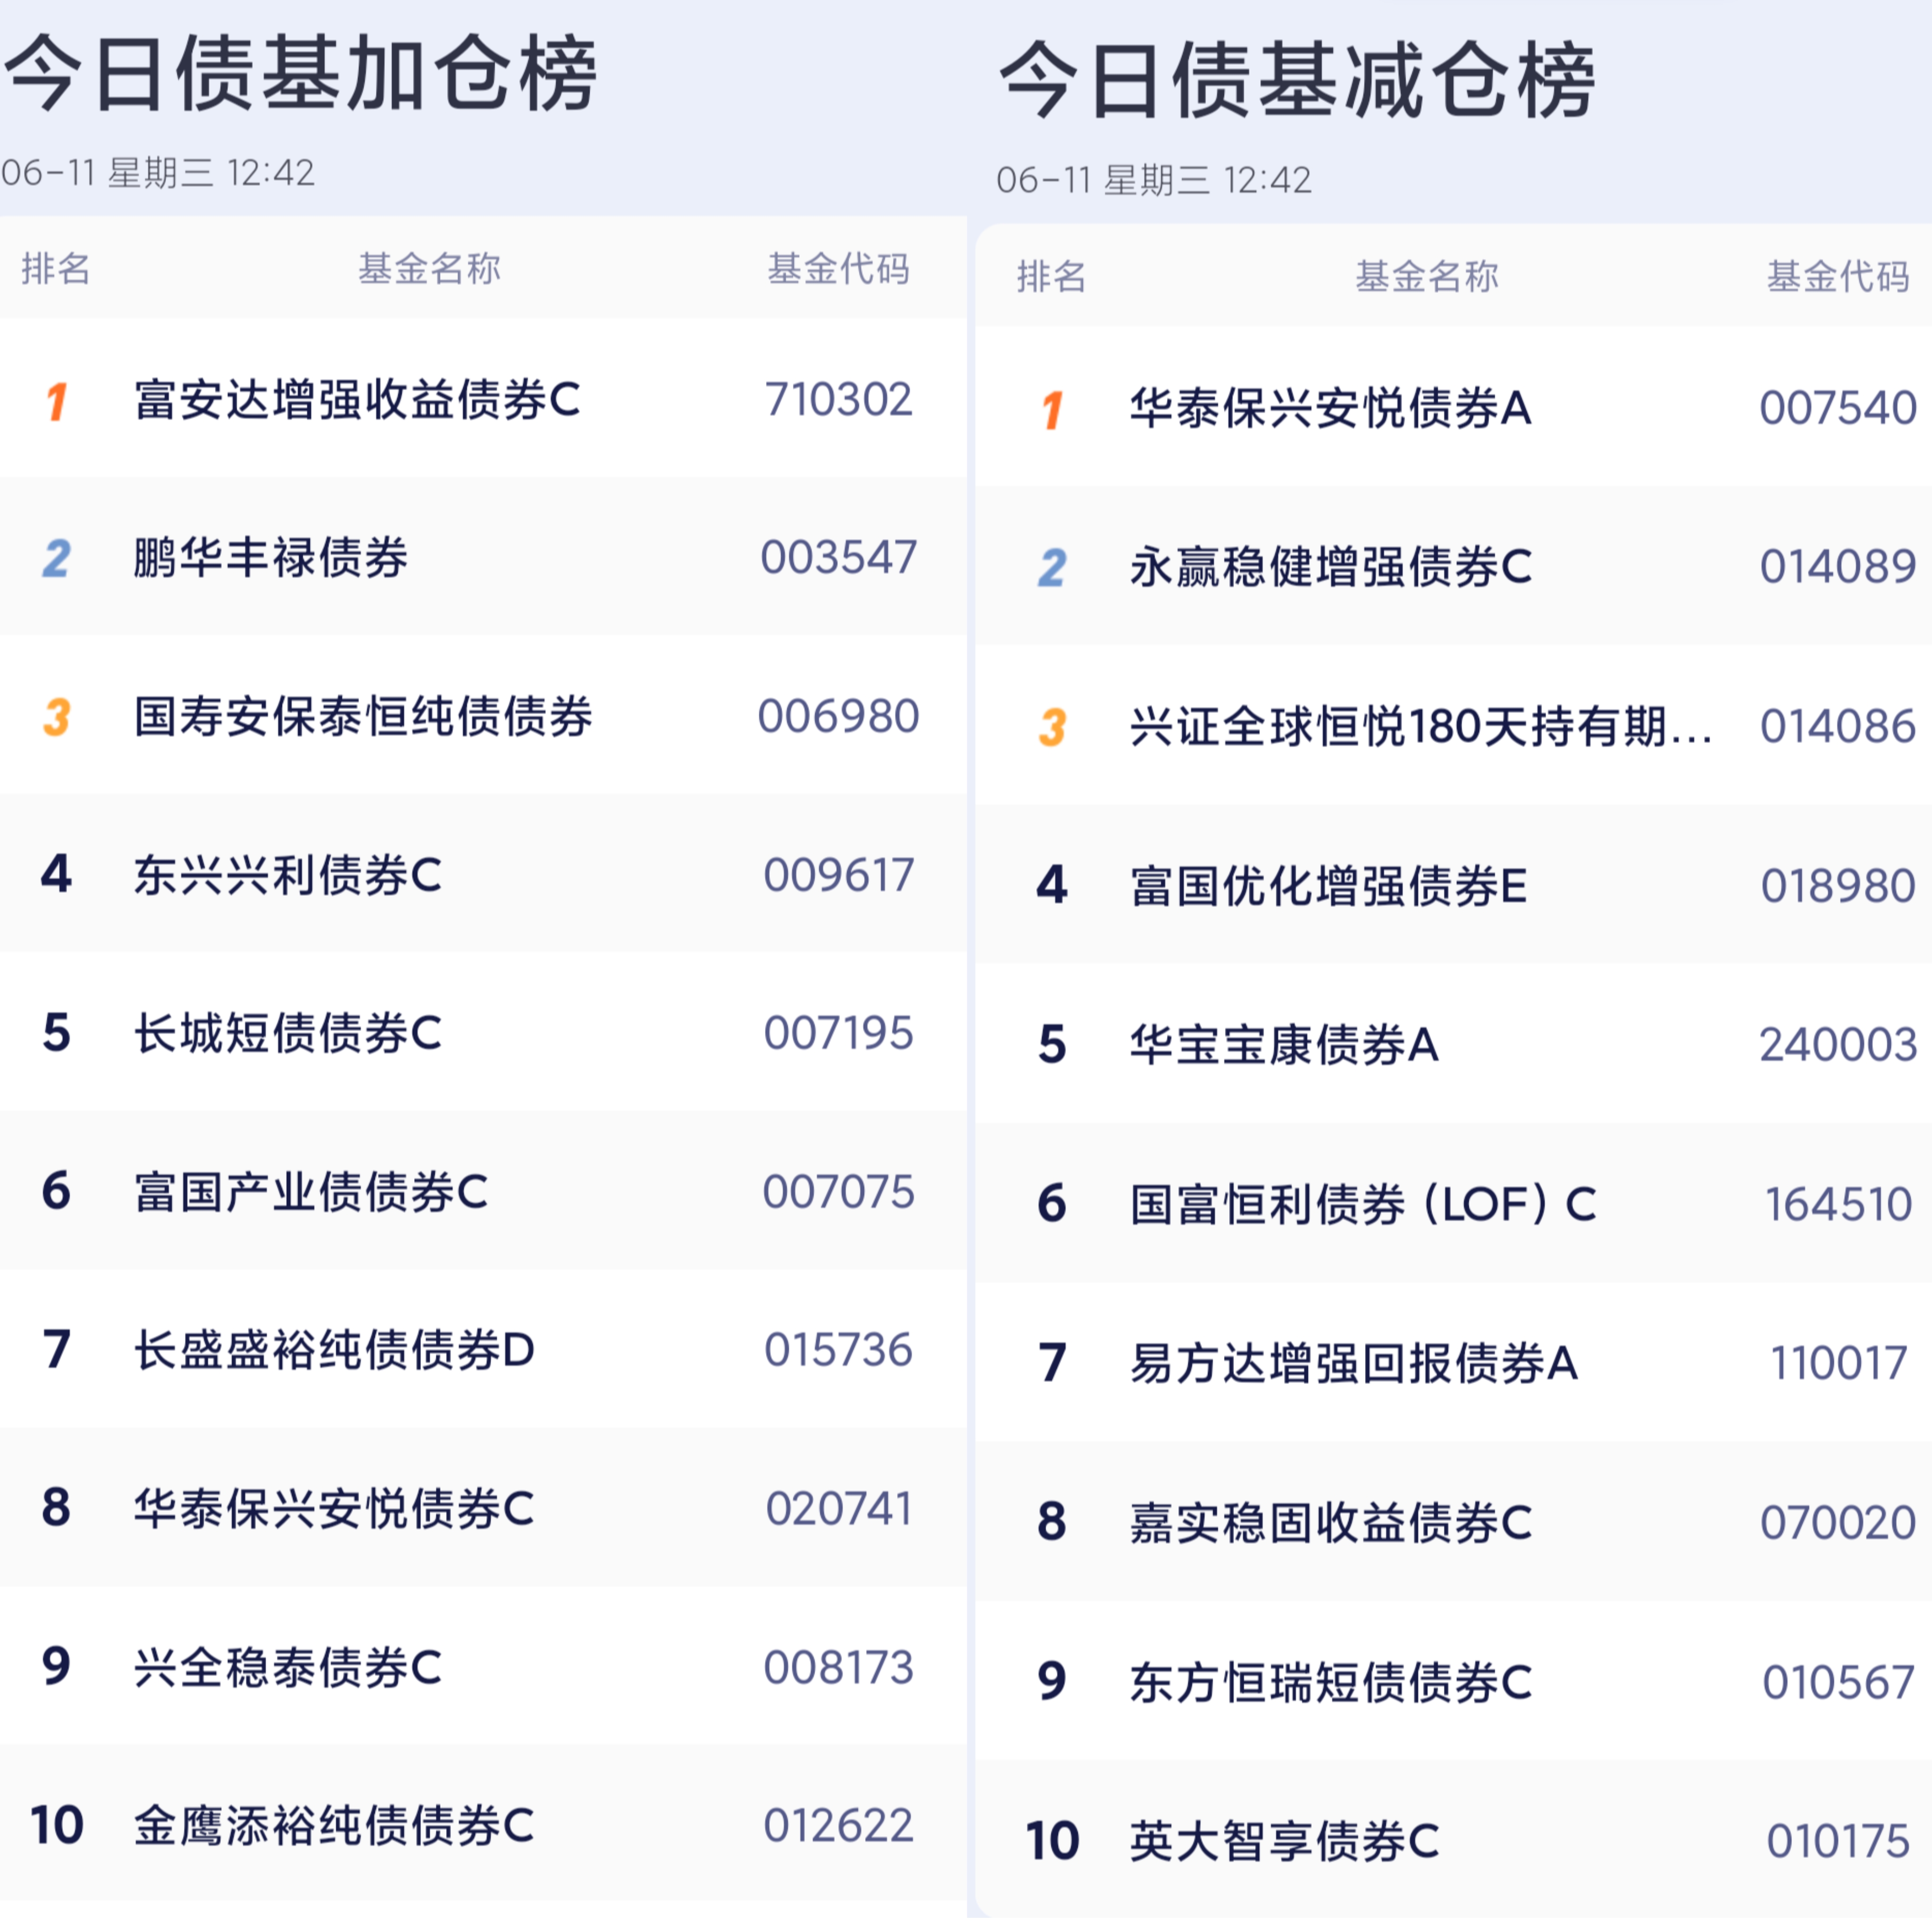Click the orange rank 1 badge for 富安达增强收益债券C
This screenshot has width=1932, height=1932.
57,402
